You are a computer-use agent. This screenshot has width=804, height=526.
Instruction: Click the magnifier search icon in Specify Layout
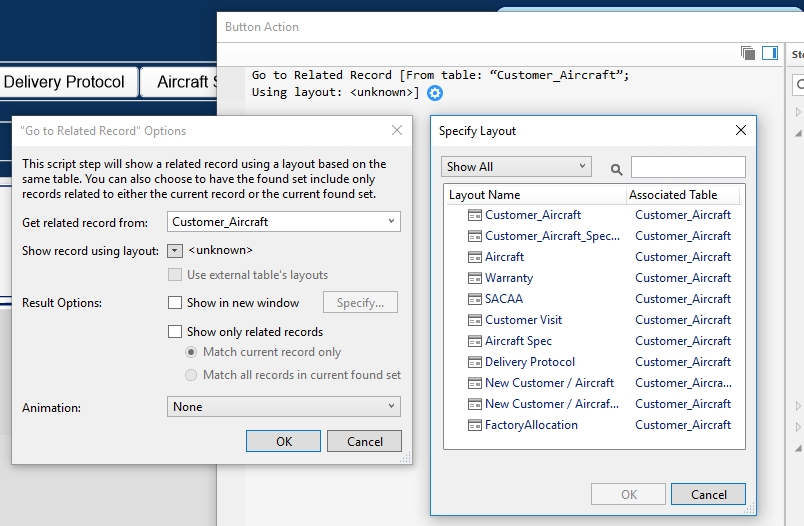coord(616,169)
